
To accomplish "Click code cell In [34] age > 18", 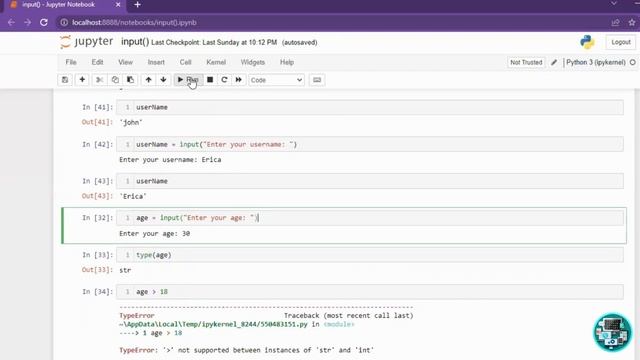I will tap(369, 291).
